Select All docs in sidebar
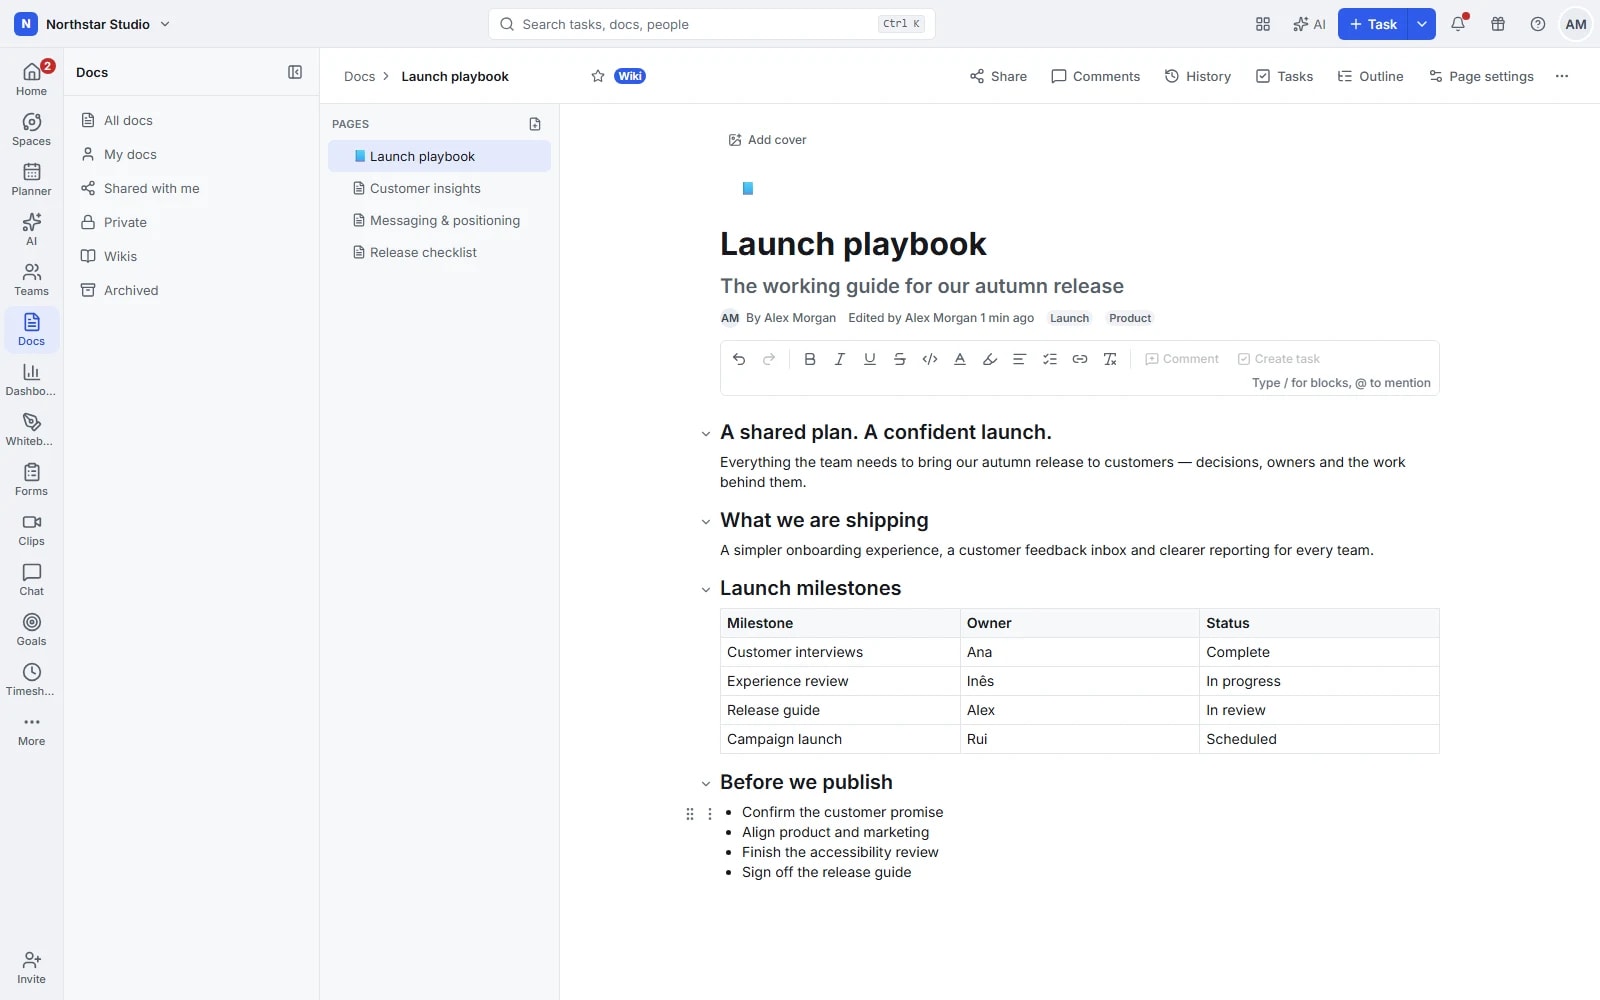1600x1000 pixels. (x=191, y=120)
